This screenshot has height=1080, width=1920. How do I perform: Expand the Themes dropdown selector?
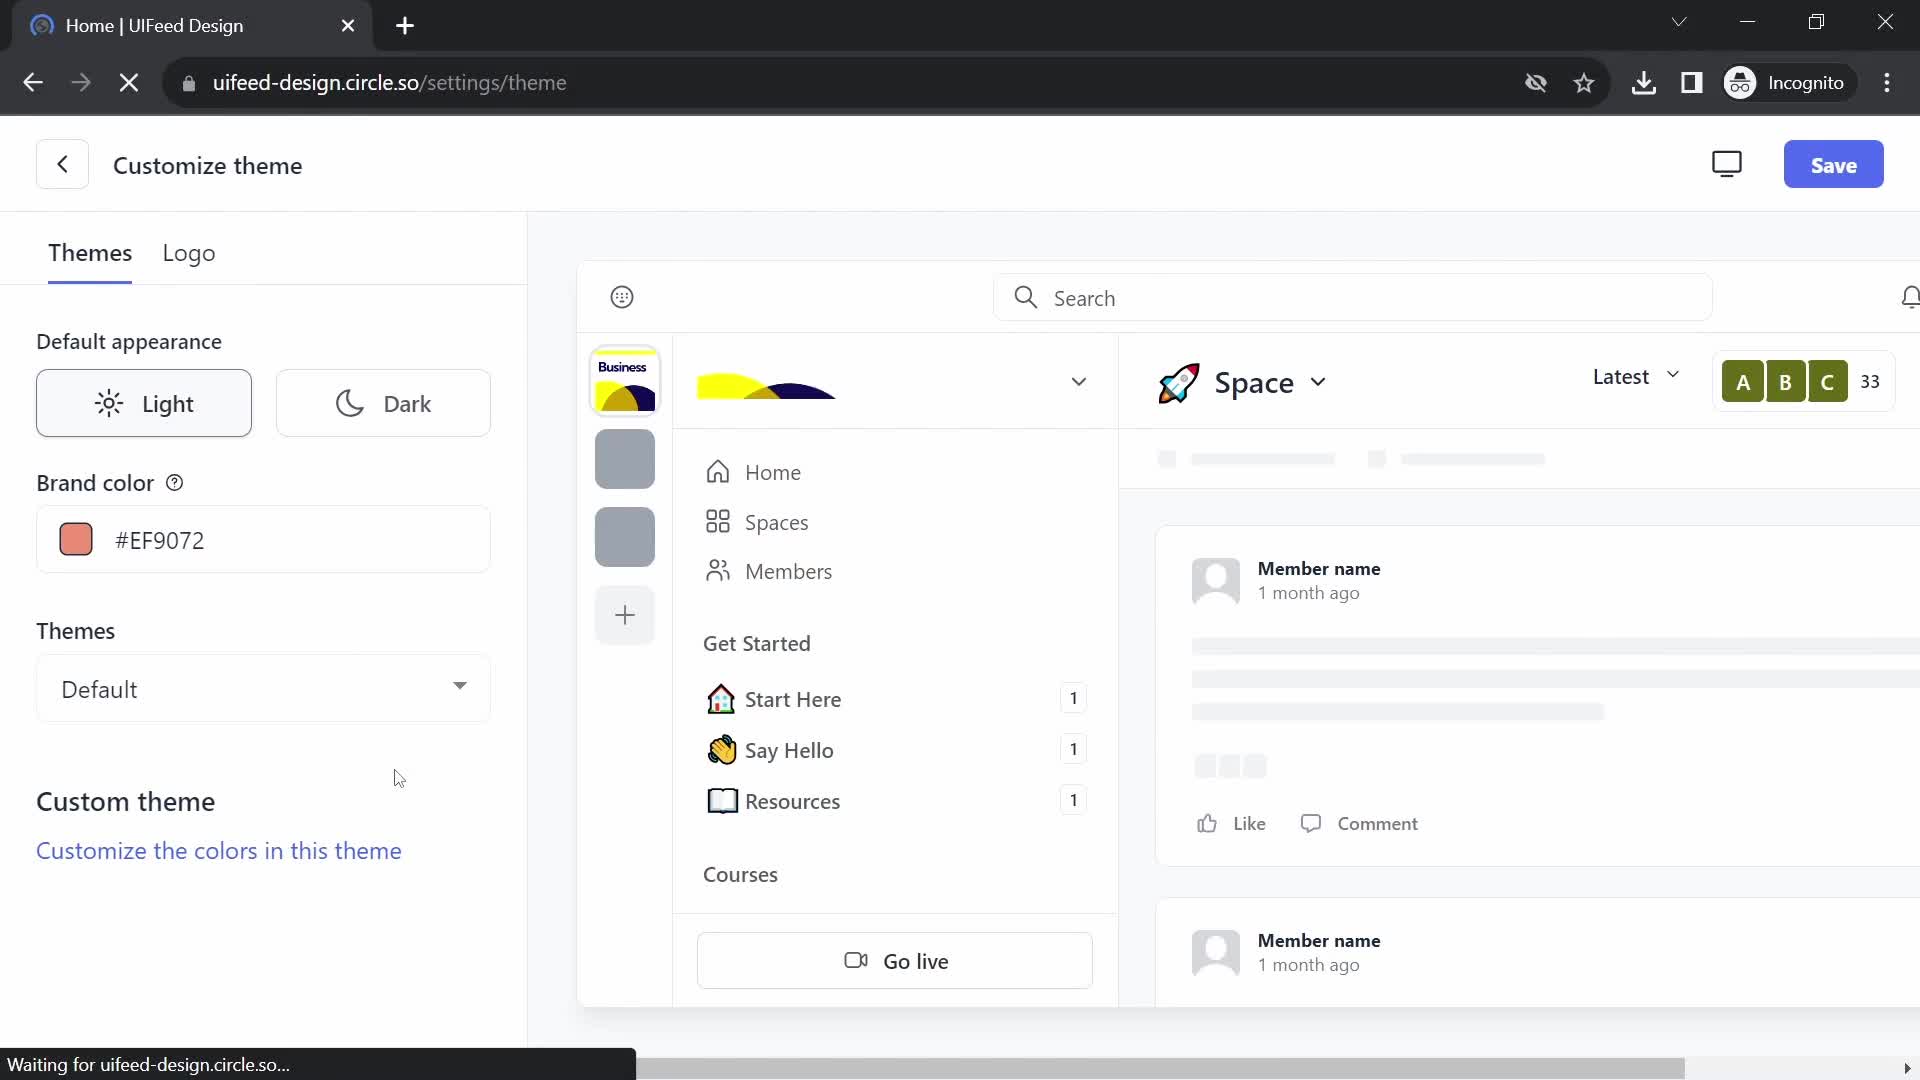(x=262, y=688)
